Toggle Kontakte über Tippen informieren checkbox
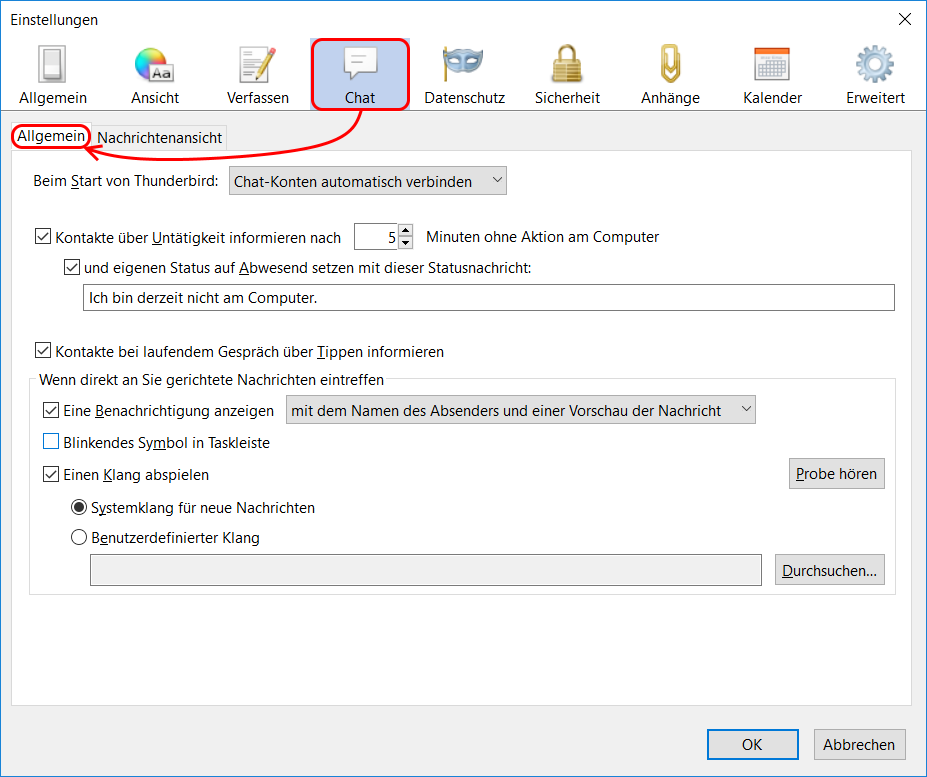Screen dimensions: 927x777 [43, 351]
